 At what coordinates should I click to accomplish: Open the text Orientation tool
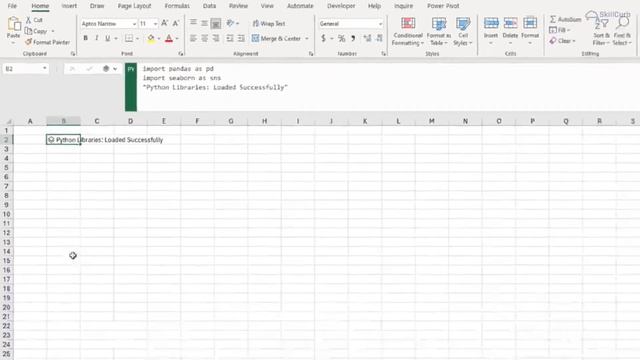coord(231,23)
